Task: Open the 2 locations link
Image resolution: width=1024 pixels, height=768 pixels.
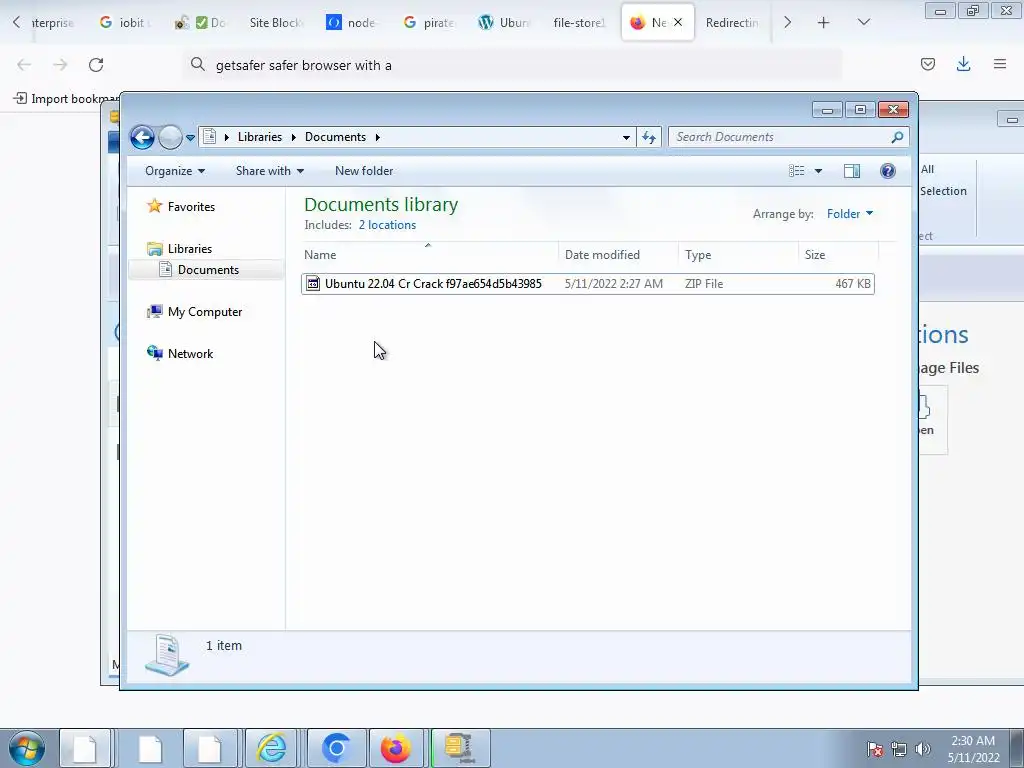Action: click(x=387, y=225)
